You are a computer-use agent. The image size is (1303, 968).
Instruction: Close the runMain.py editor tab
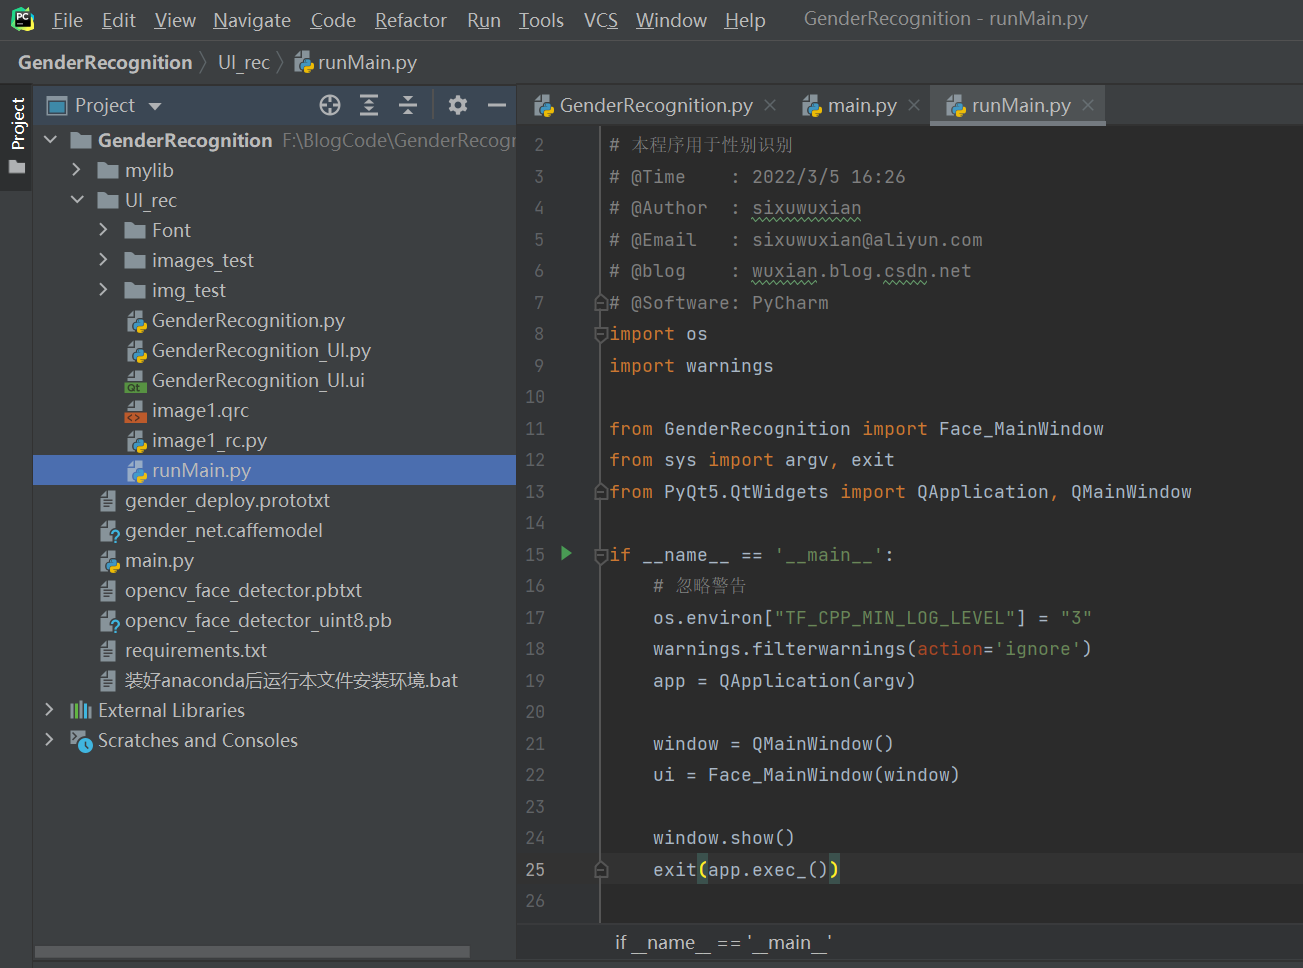pyautogui.click(x=1088, y=105)
